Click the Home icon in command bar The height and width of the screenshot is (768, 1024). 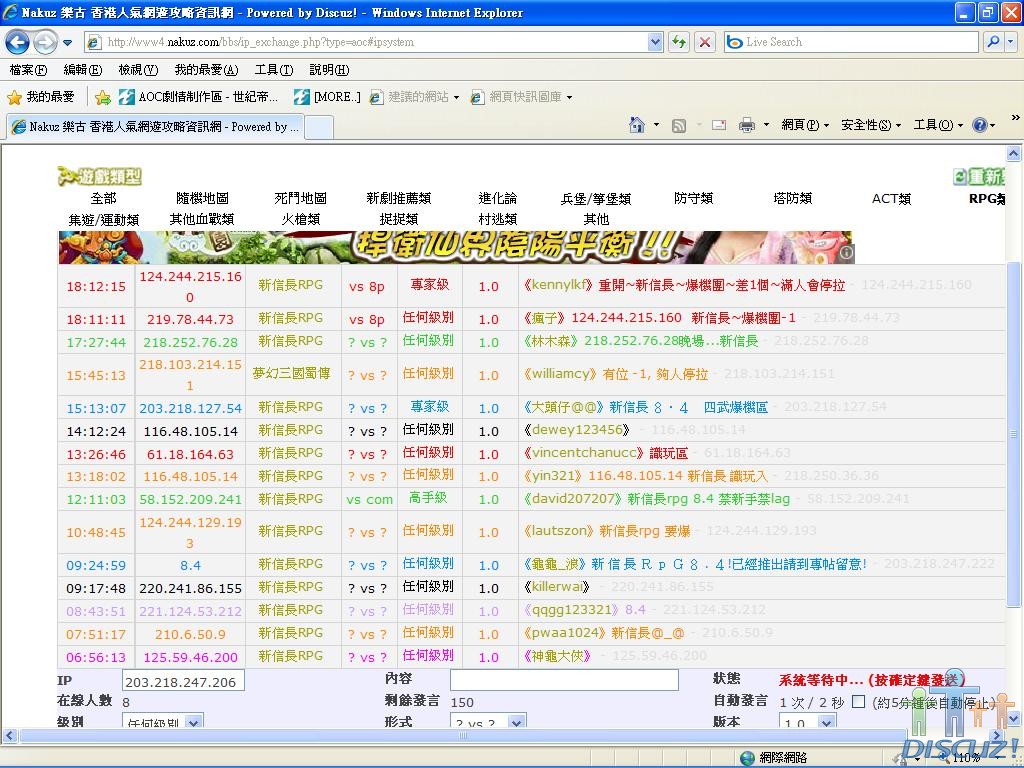click(636, 125)
